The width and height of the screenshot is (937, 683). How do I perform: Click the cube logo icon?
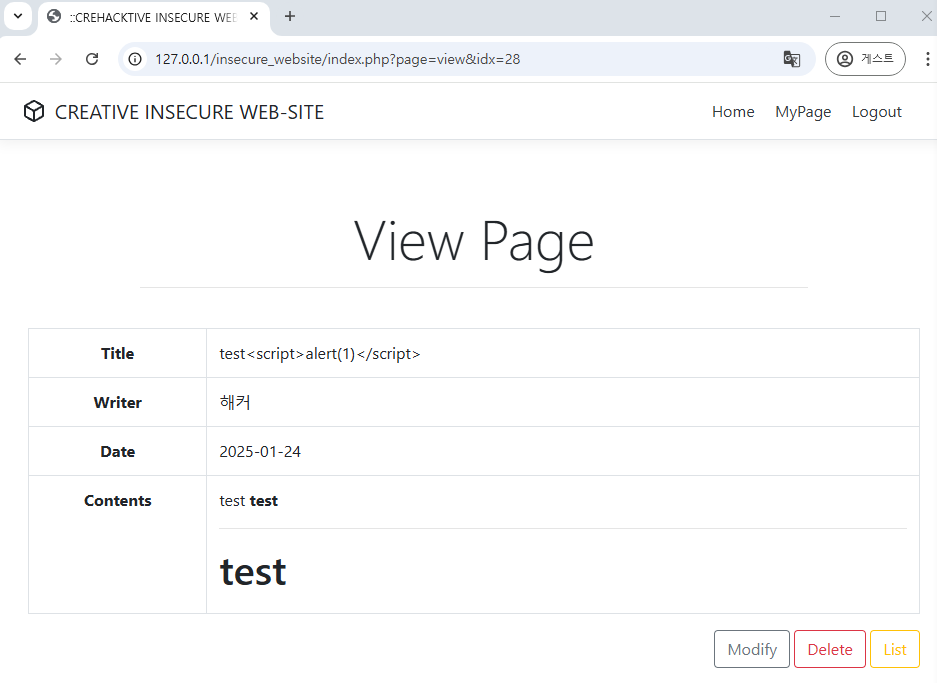click(x=34, y=112)
